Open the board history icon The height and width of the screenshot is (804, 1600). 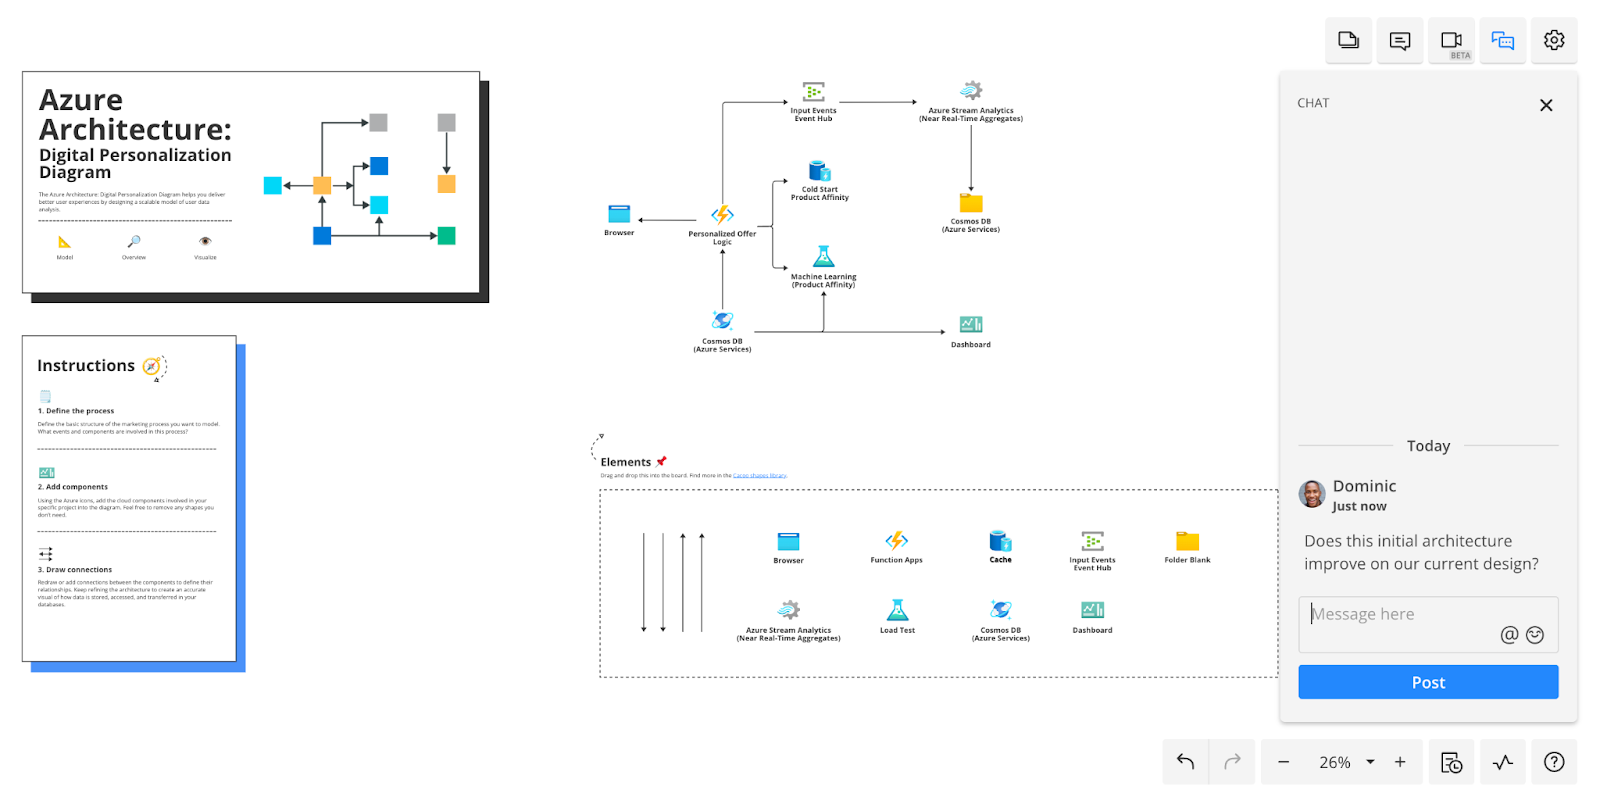(x=1451, y=762)
